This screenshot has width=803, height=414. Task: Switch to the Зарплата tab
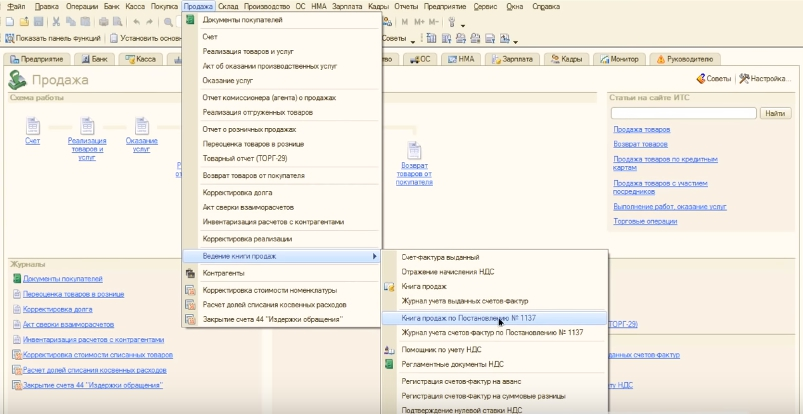(x=517, y=59)
